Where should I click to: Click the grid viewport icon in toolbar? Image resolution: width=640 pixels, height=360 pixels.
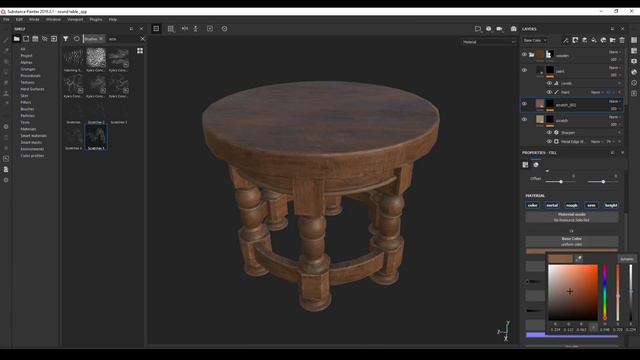coord(171,29)
